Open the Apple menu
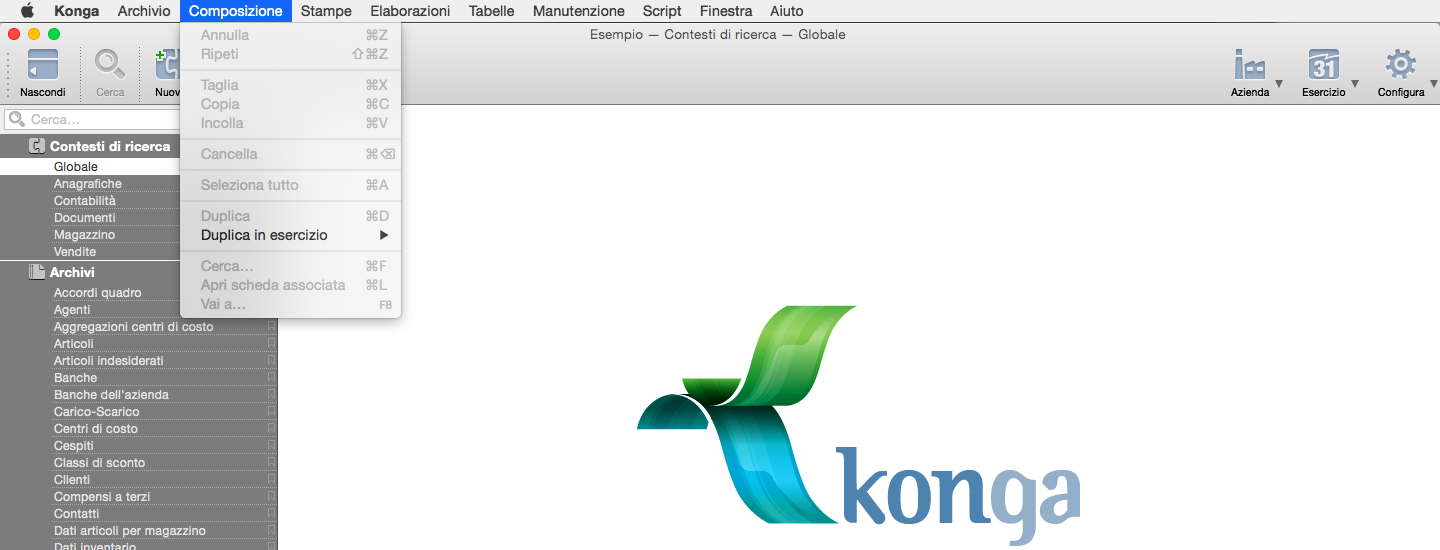 (27, 11)
